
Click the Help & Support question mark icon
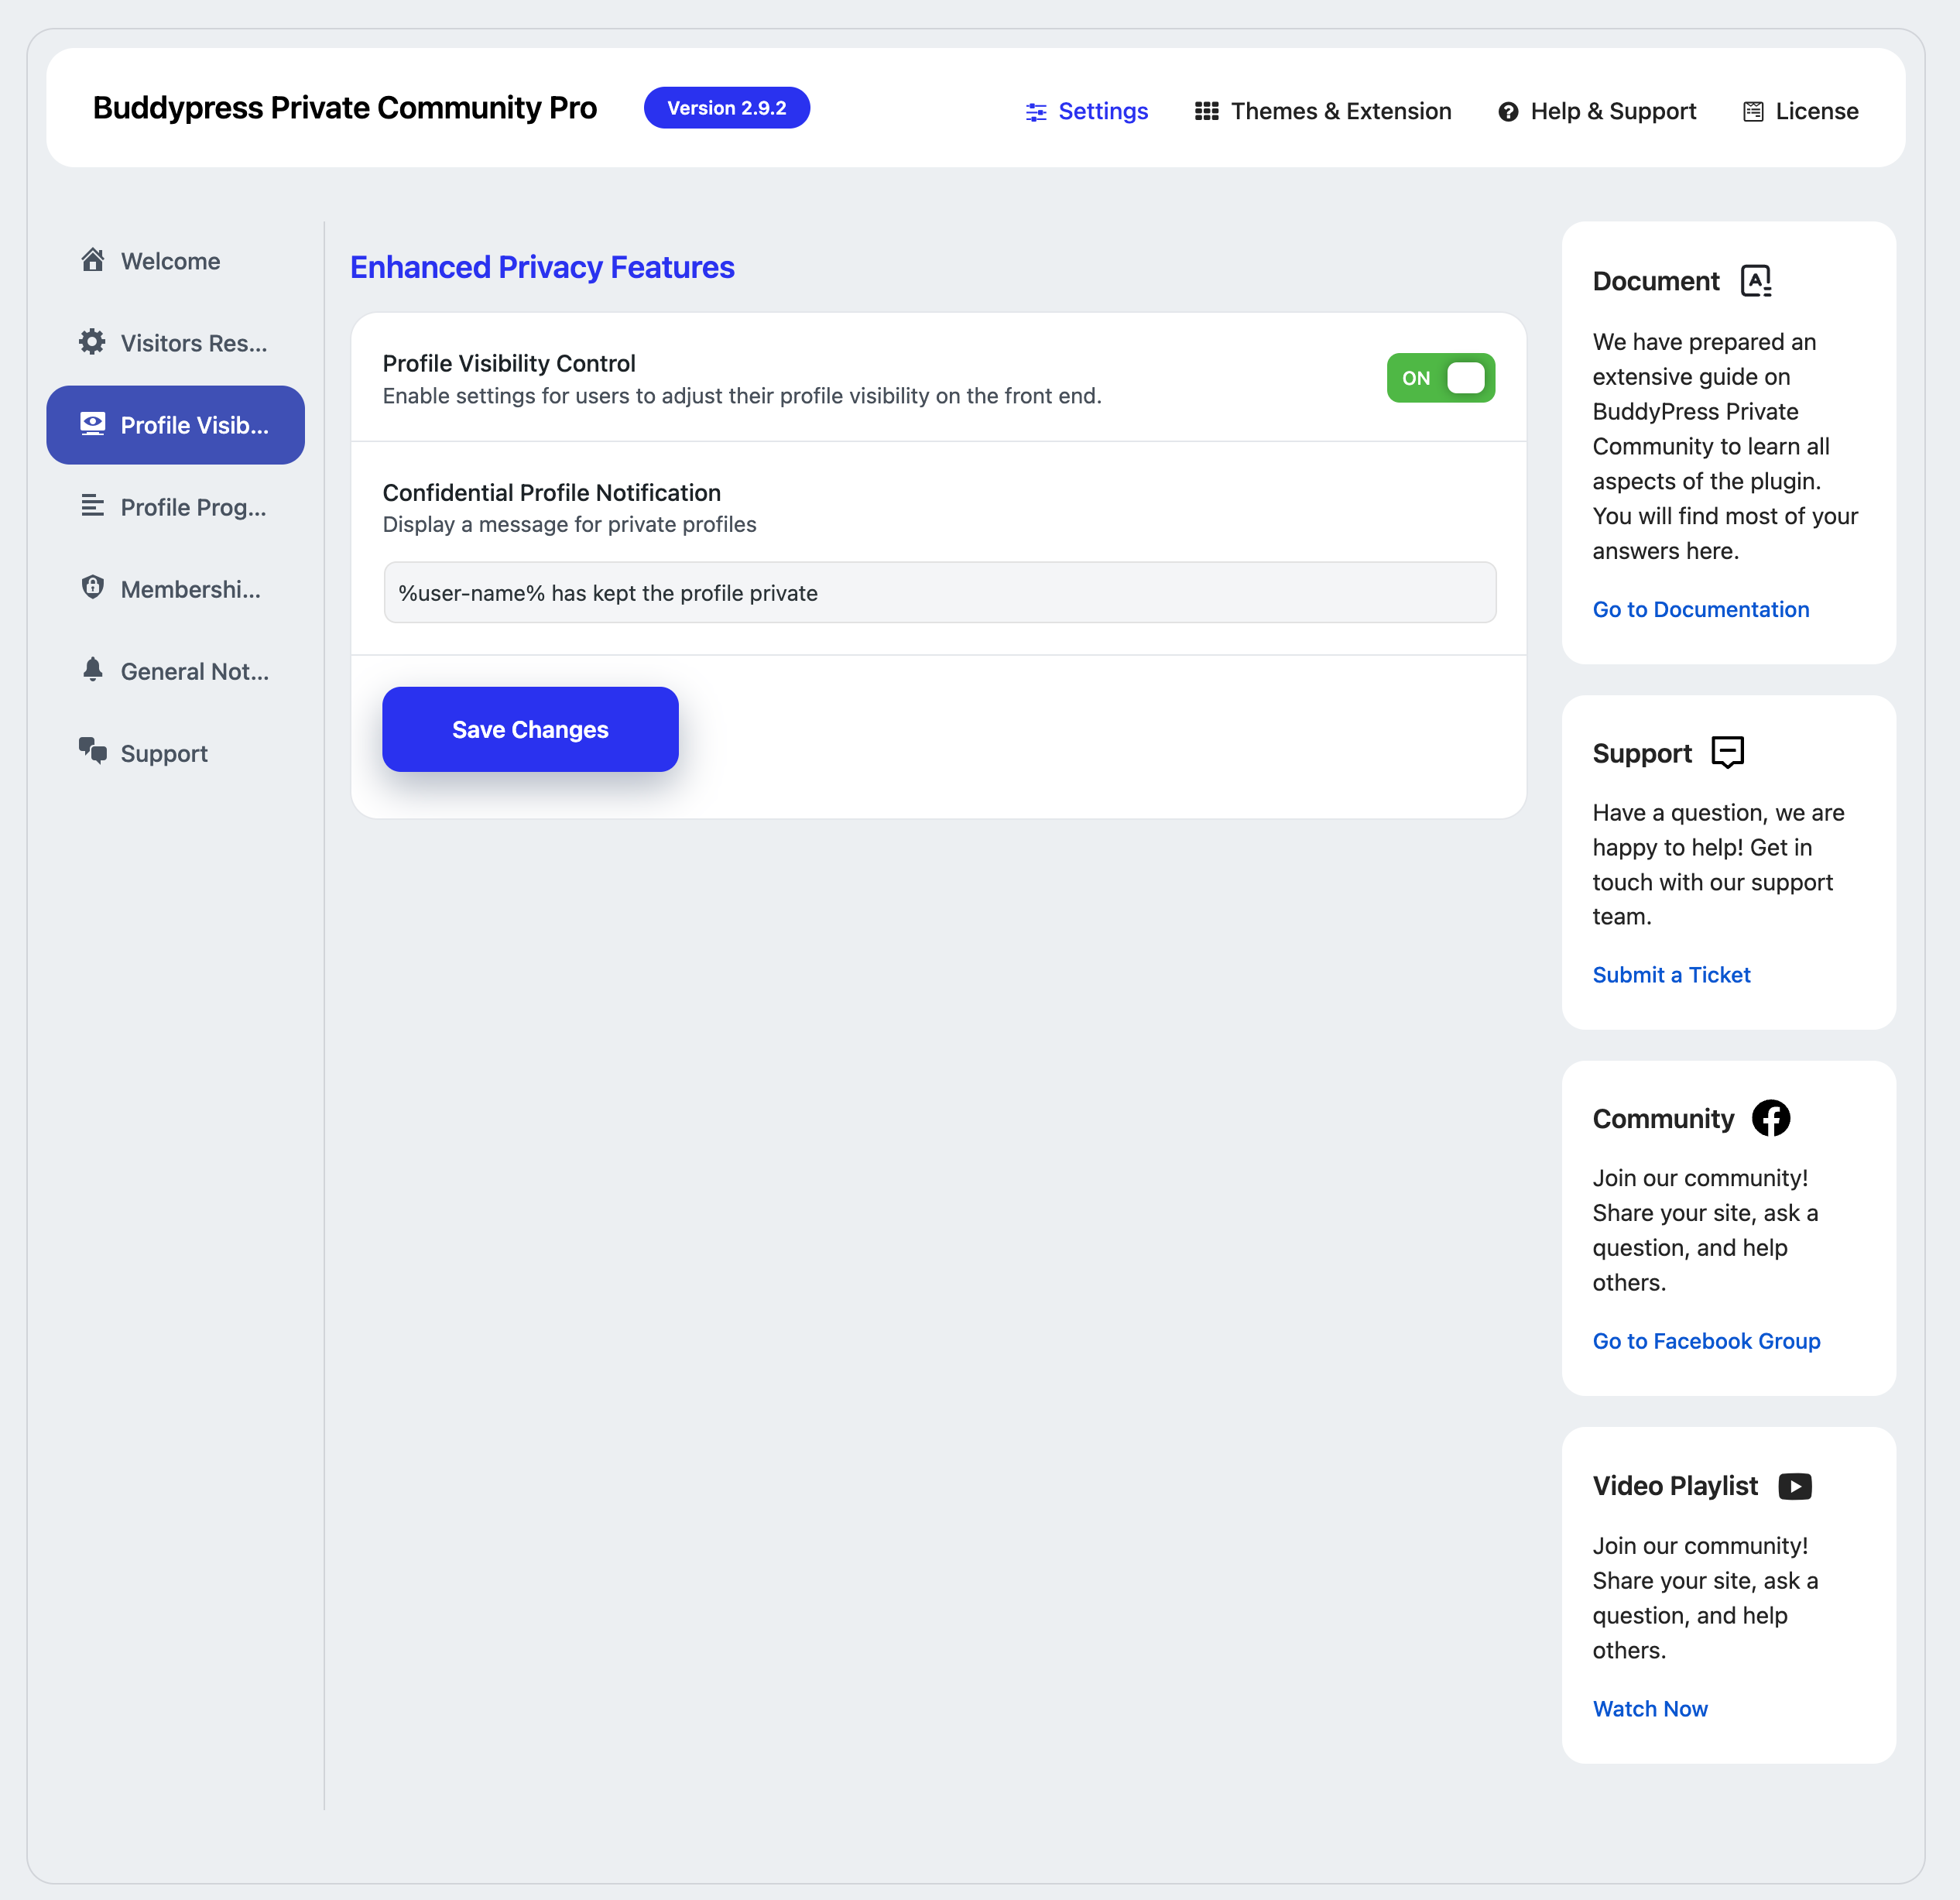click(x=1508, y=112)
